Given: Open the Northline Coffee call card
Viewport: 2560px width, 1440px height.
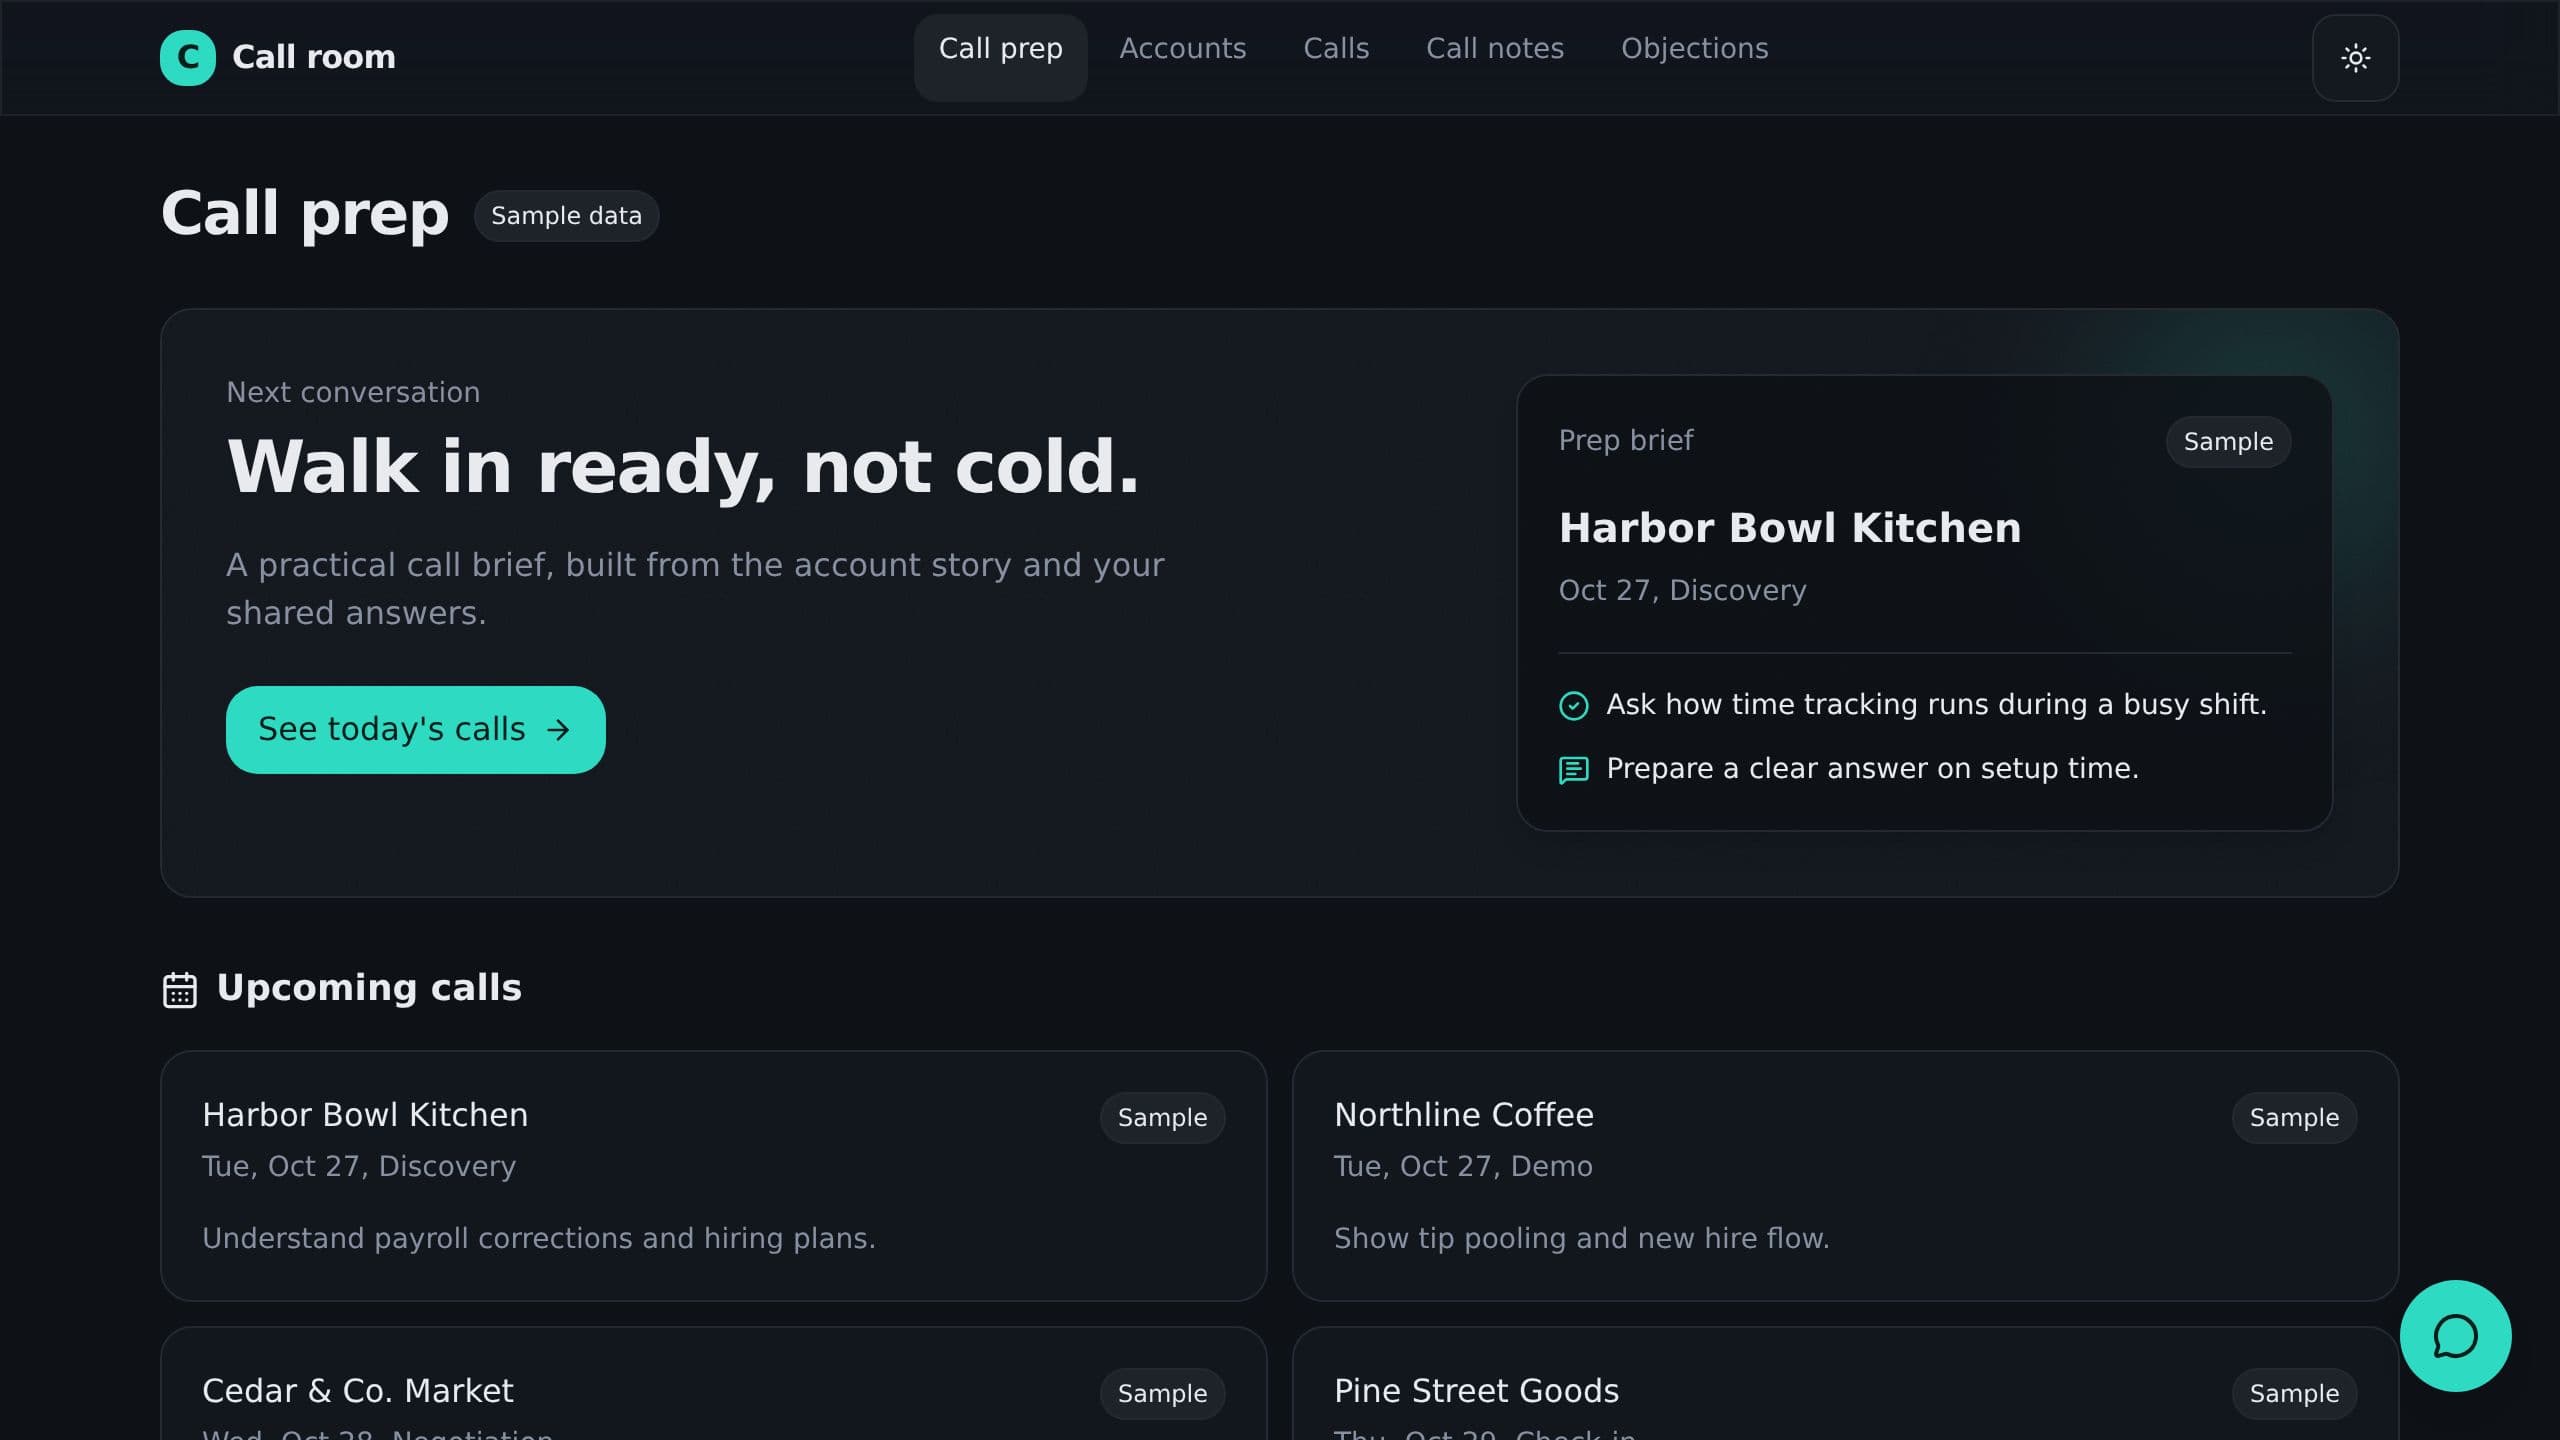Looking at the screenshot, I should [x=1845, y=1175].
